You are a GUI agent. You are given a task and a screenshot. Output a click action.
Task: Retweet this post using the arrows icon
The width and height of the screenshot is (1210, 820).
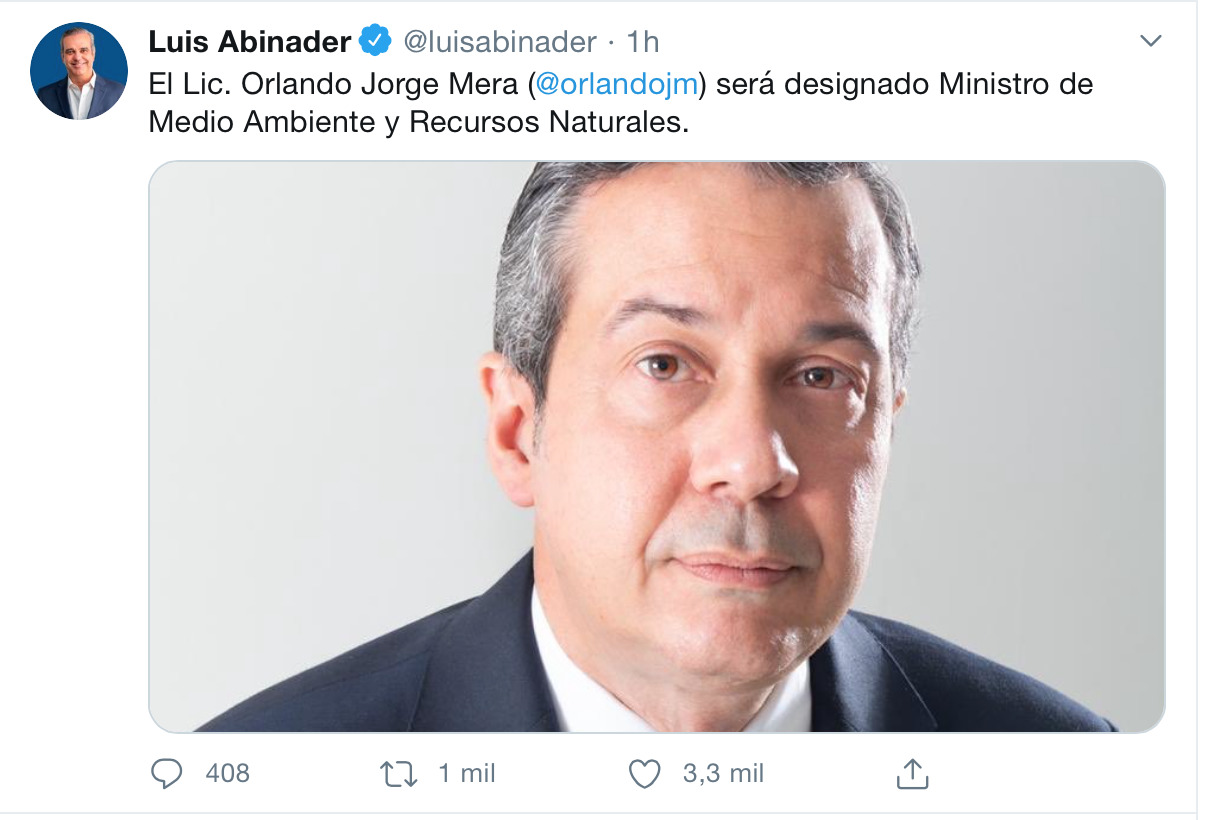pos(399,774)
